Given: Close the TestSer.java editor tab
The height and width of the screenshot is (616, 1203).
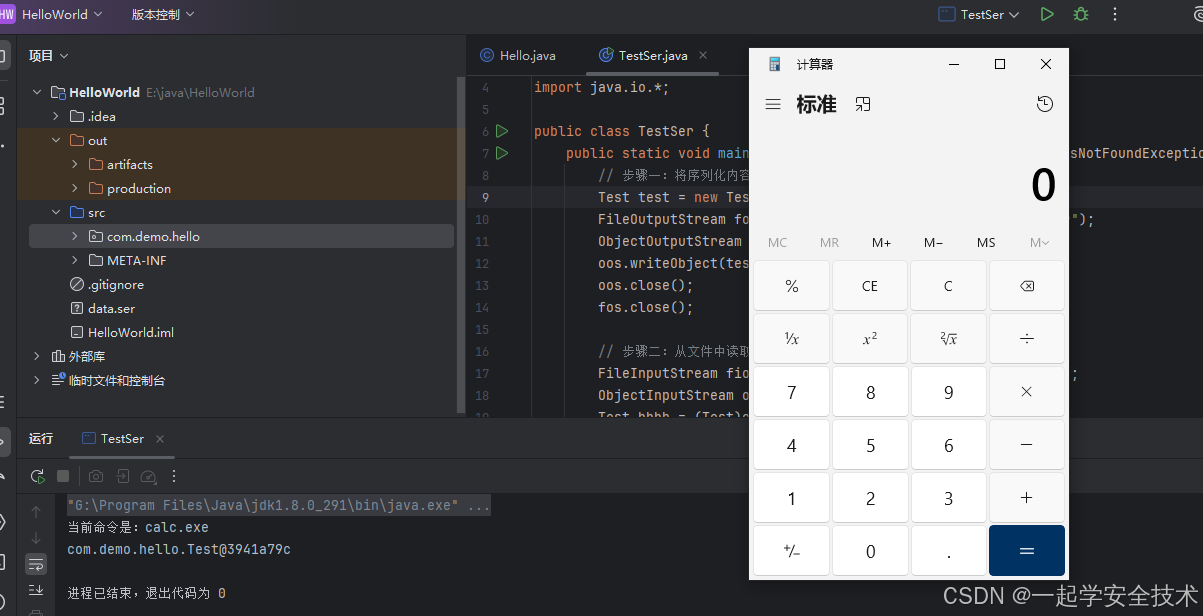Looking at the screenshot, I should [x=703, y=56].
